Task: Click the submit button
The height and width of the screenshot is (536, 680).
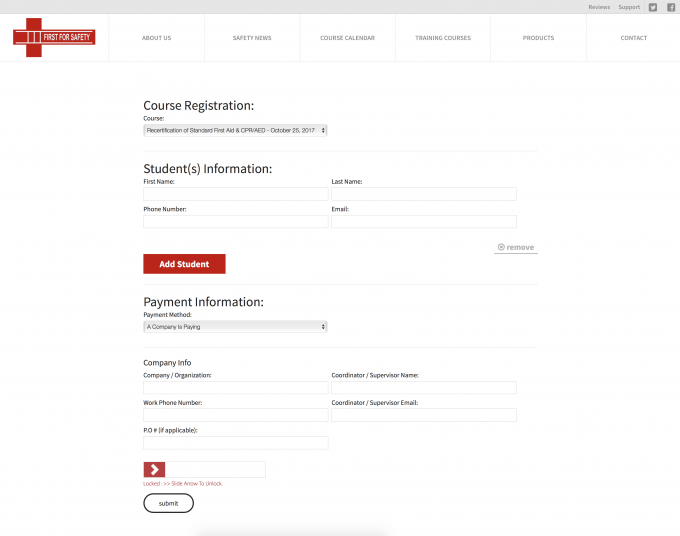Action: (168, 503)
